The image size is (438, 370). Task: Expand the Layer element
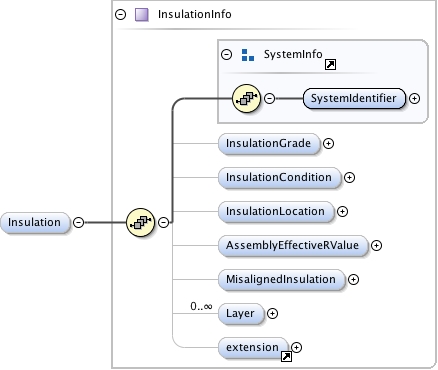(272, 313)
